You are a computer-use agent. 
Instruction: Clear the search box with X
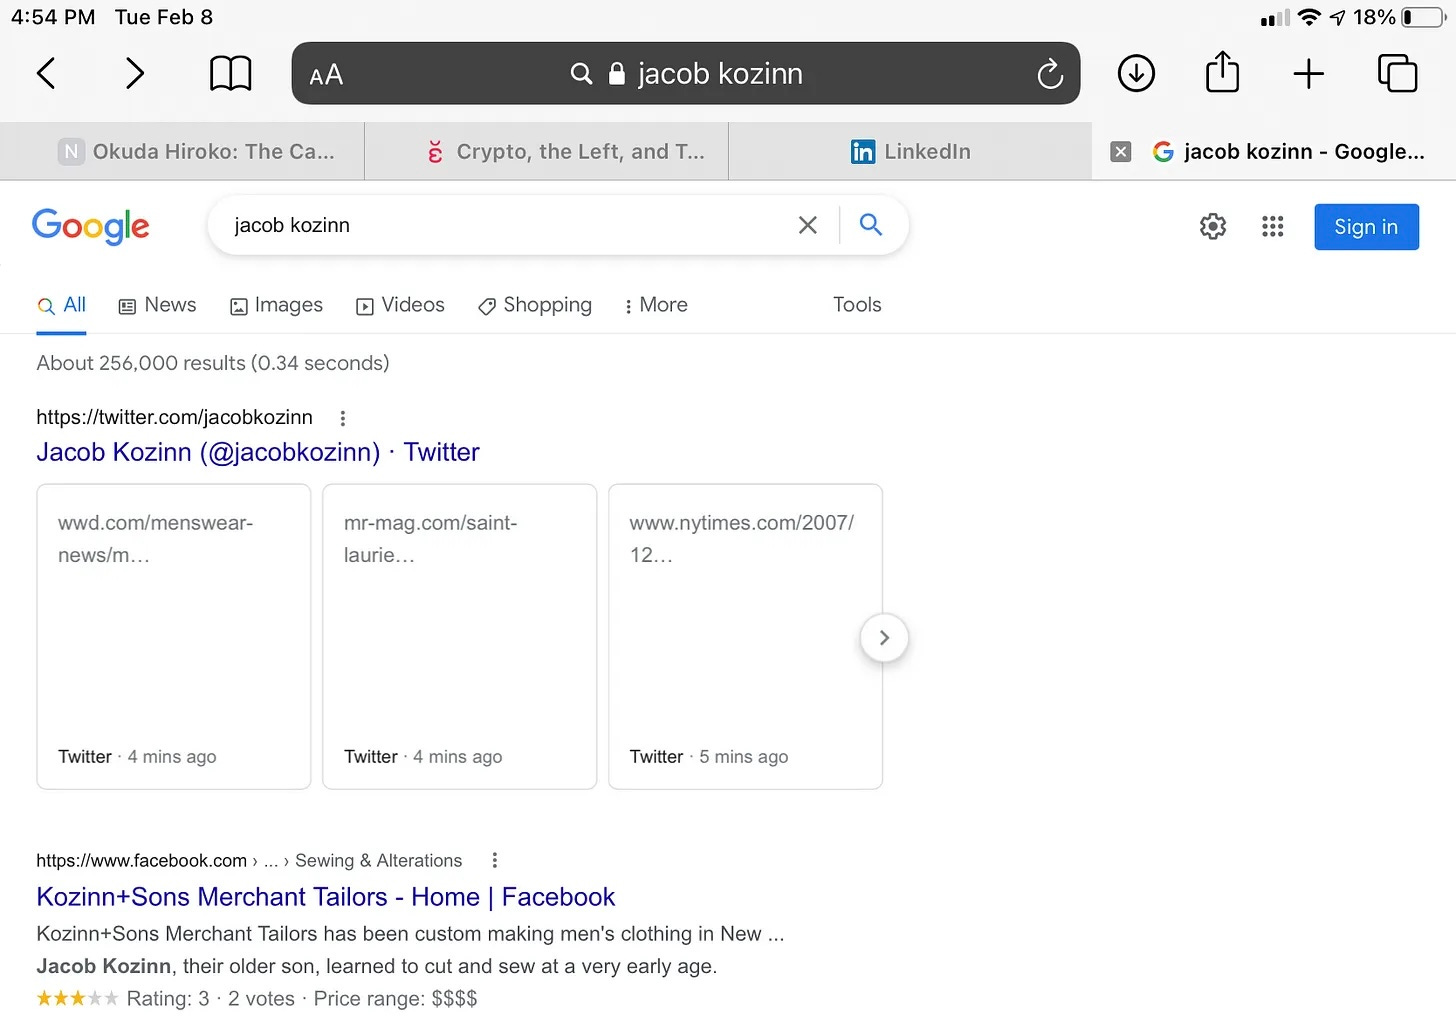point(808,225)
